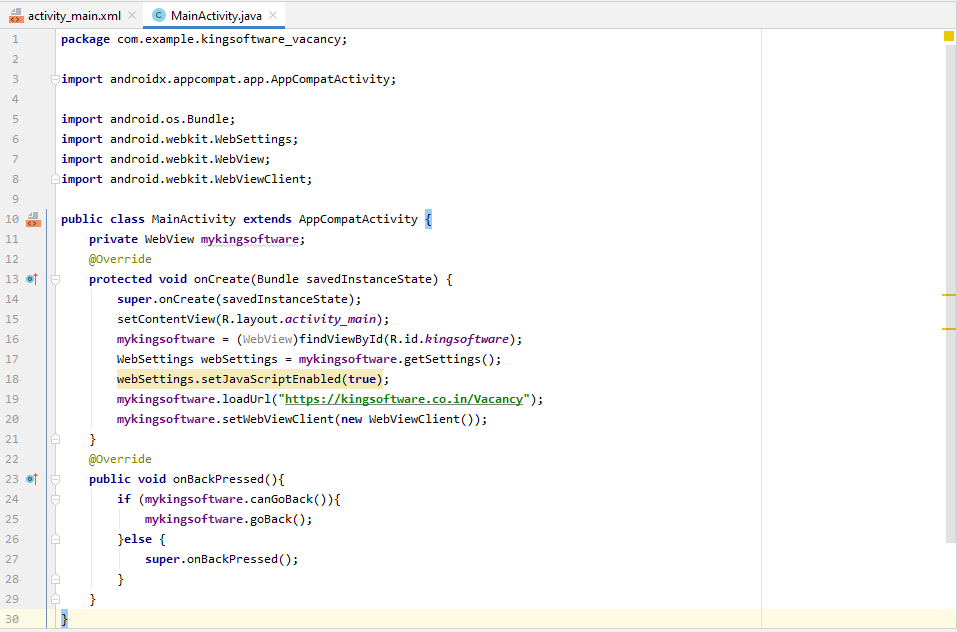Fold the else block at line 26
The width and height of the screenshot is (957, 632).
coord(54,539)
